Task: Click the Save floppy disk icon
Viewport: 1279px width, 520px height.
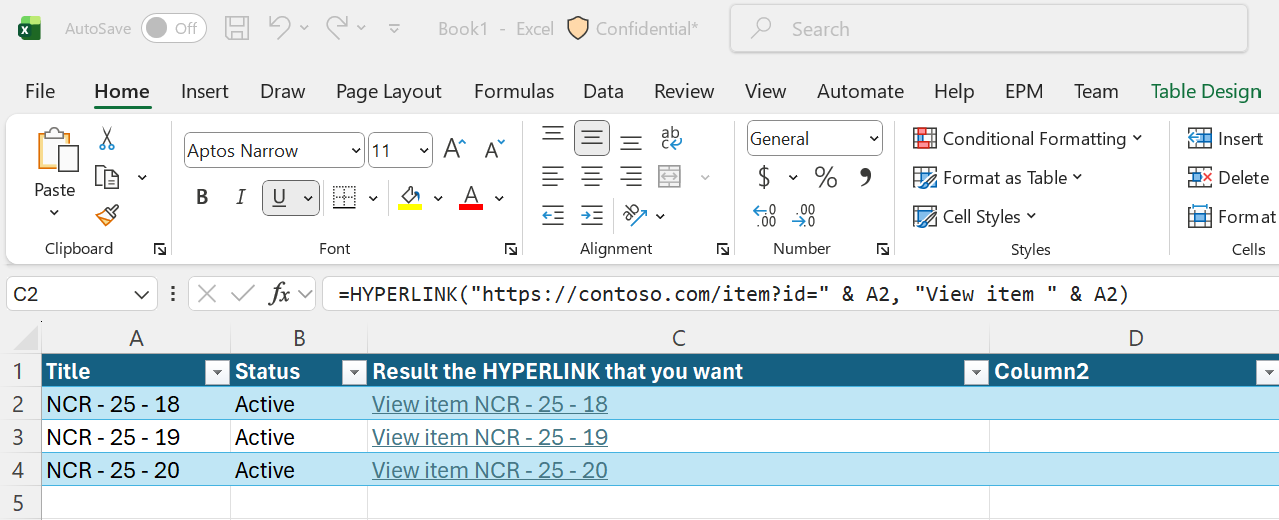Action: (x=237, y=28)
